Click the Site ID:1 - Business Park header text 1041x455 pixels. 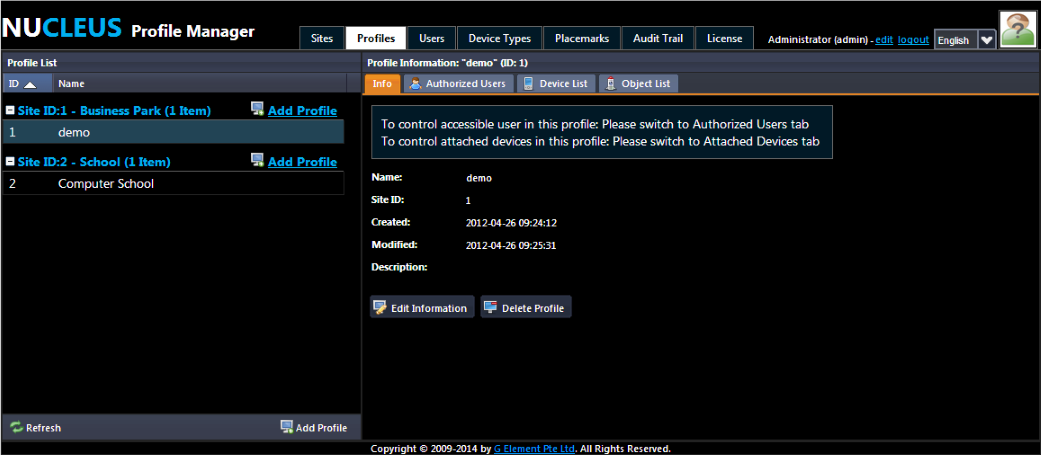pos(114,111)
